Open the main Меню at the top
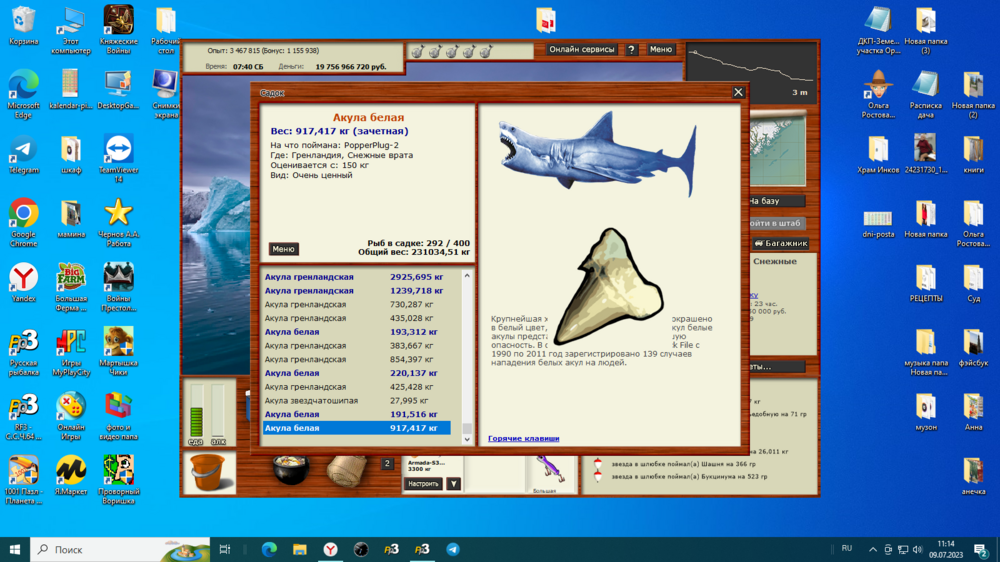 (x=660, y=49)
